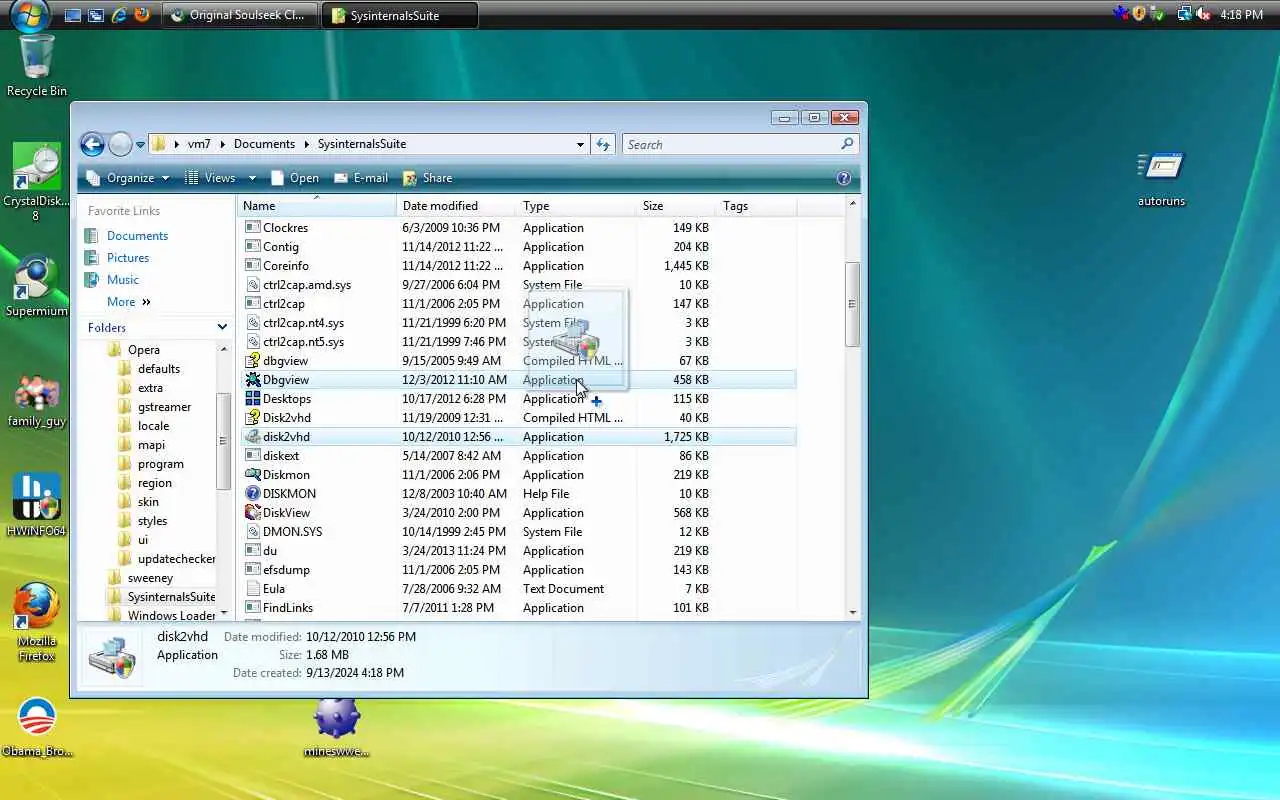Open the Views dropdown arrow

[x=252, y=178]
